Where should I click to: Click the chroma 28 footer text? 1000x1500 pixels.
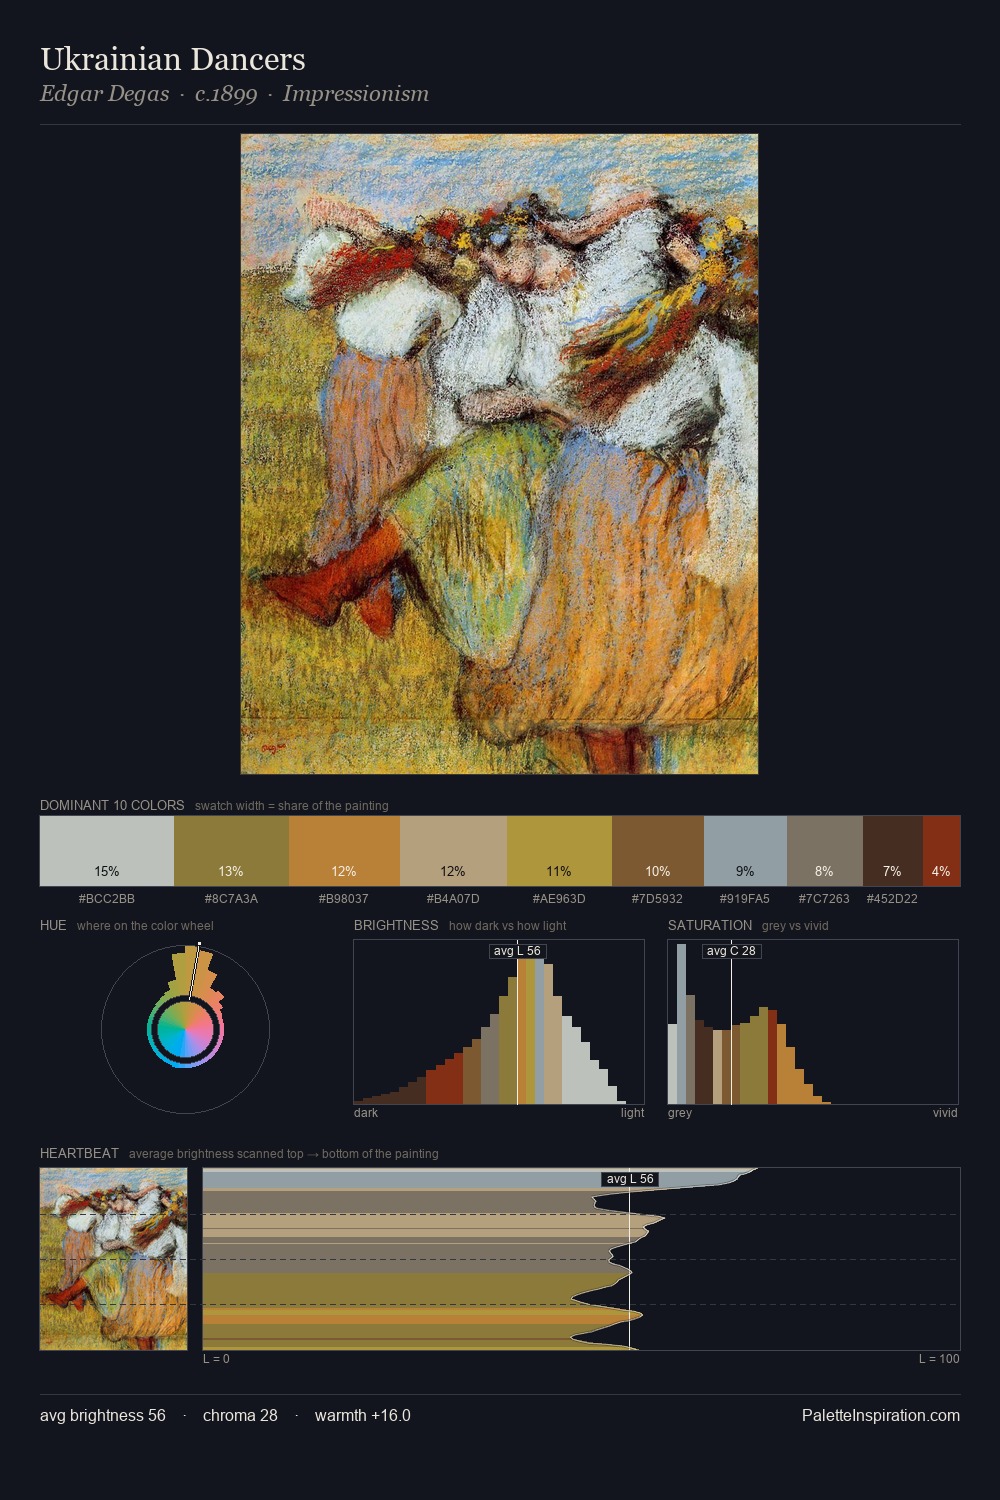[x=240, y=1415]
